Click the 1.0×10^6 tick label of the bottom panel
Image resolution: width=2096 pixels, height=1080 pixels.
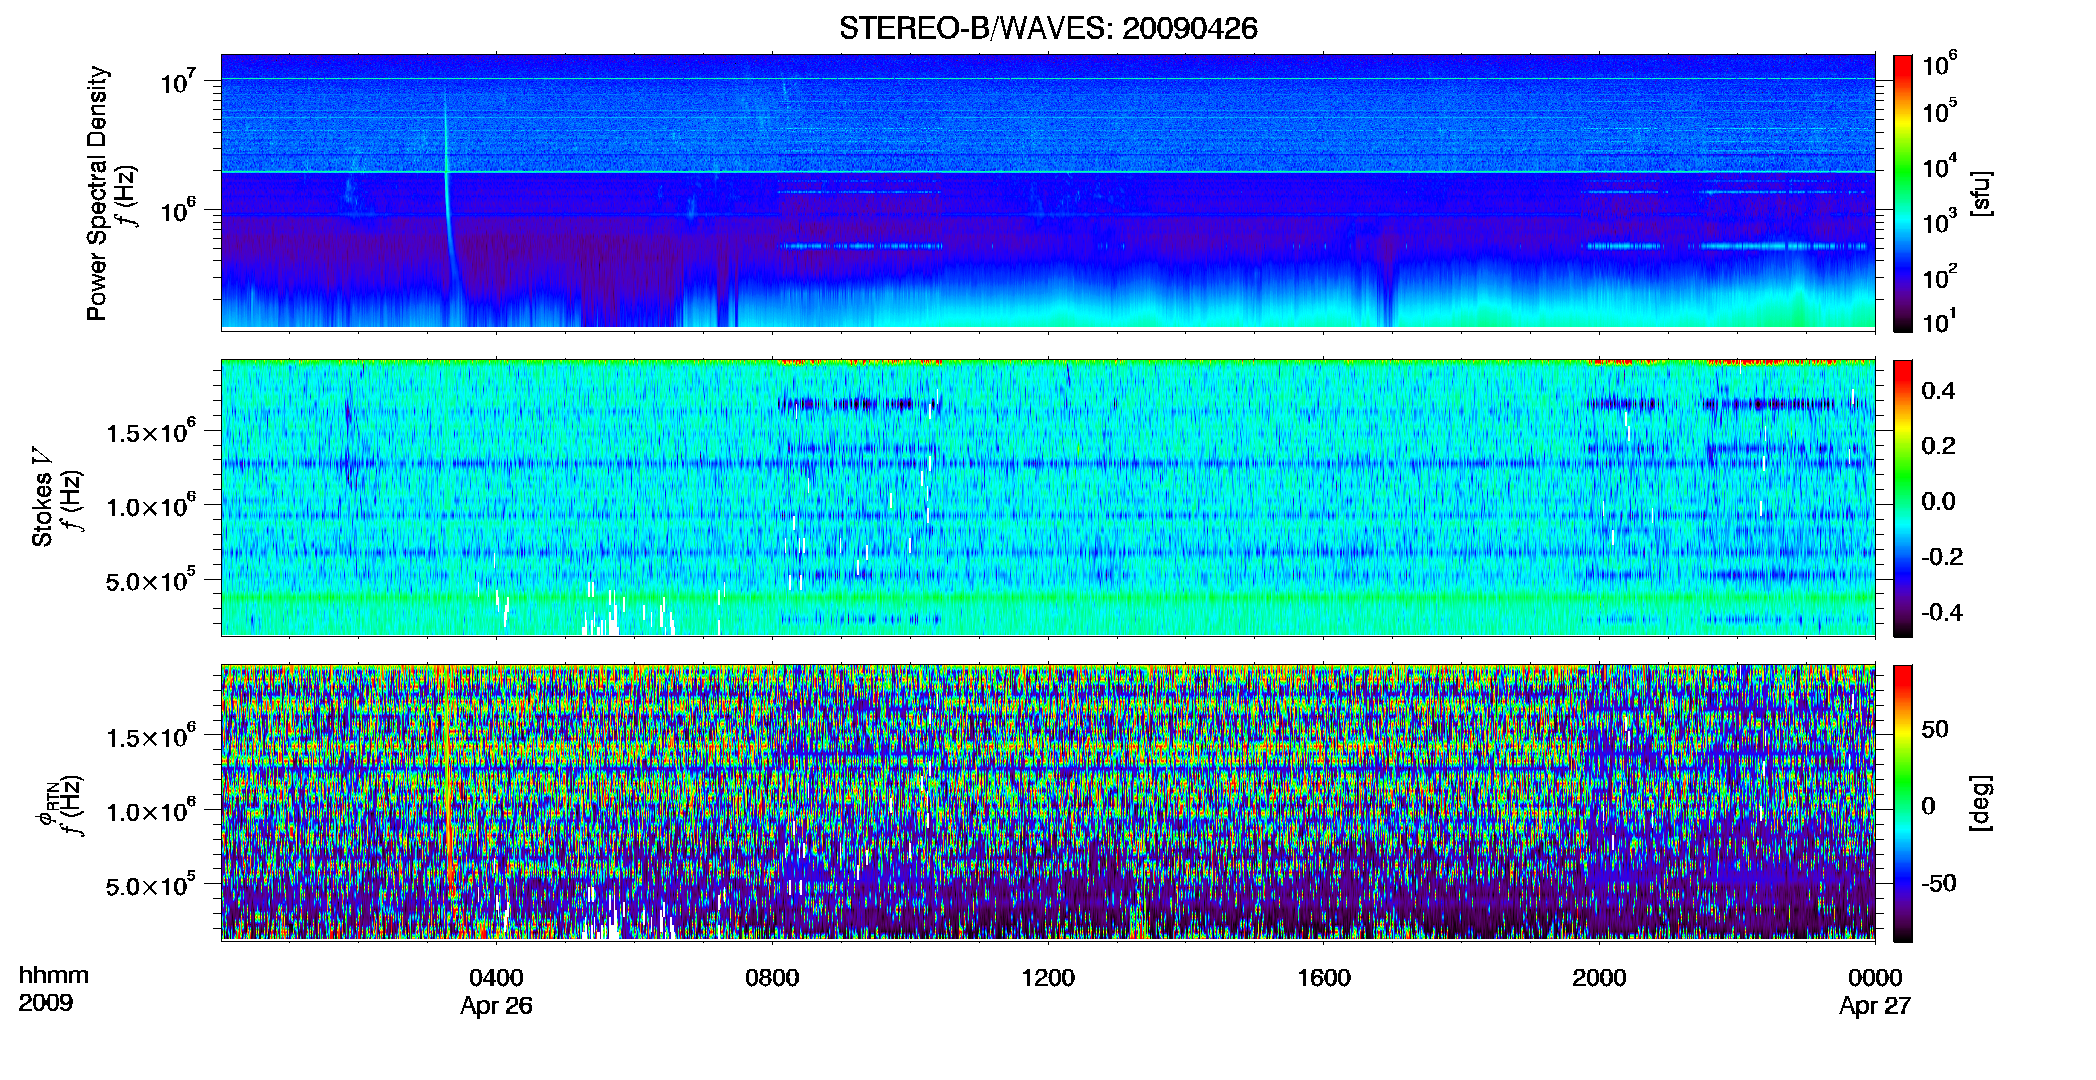click(x=151, y=812)
